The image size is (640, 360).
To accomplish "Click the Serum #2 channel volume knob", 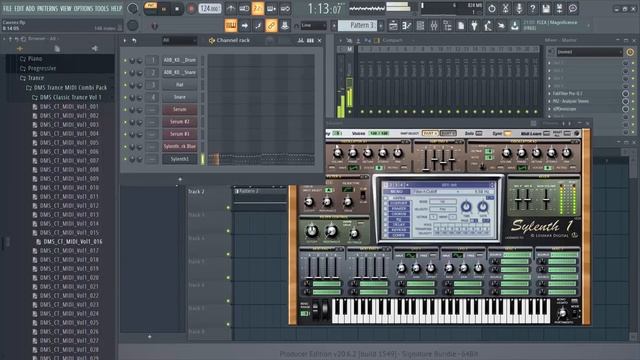I will (x=140, y=122).
